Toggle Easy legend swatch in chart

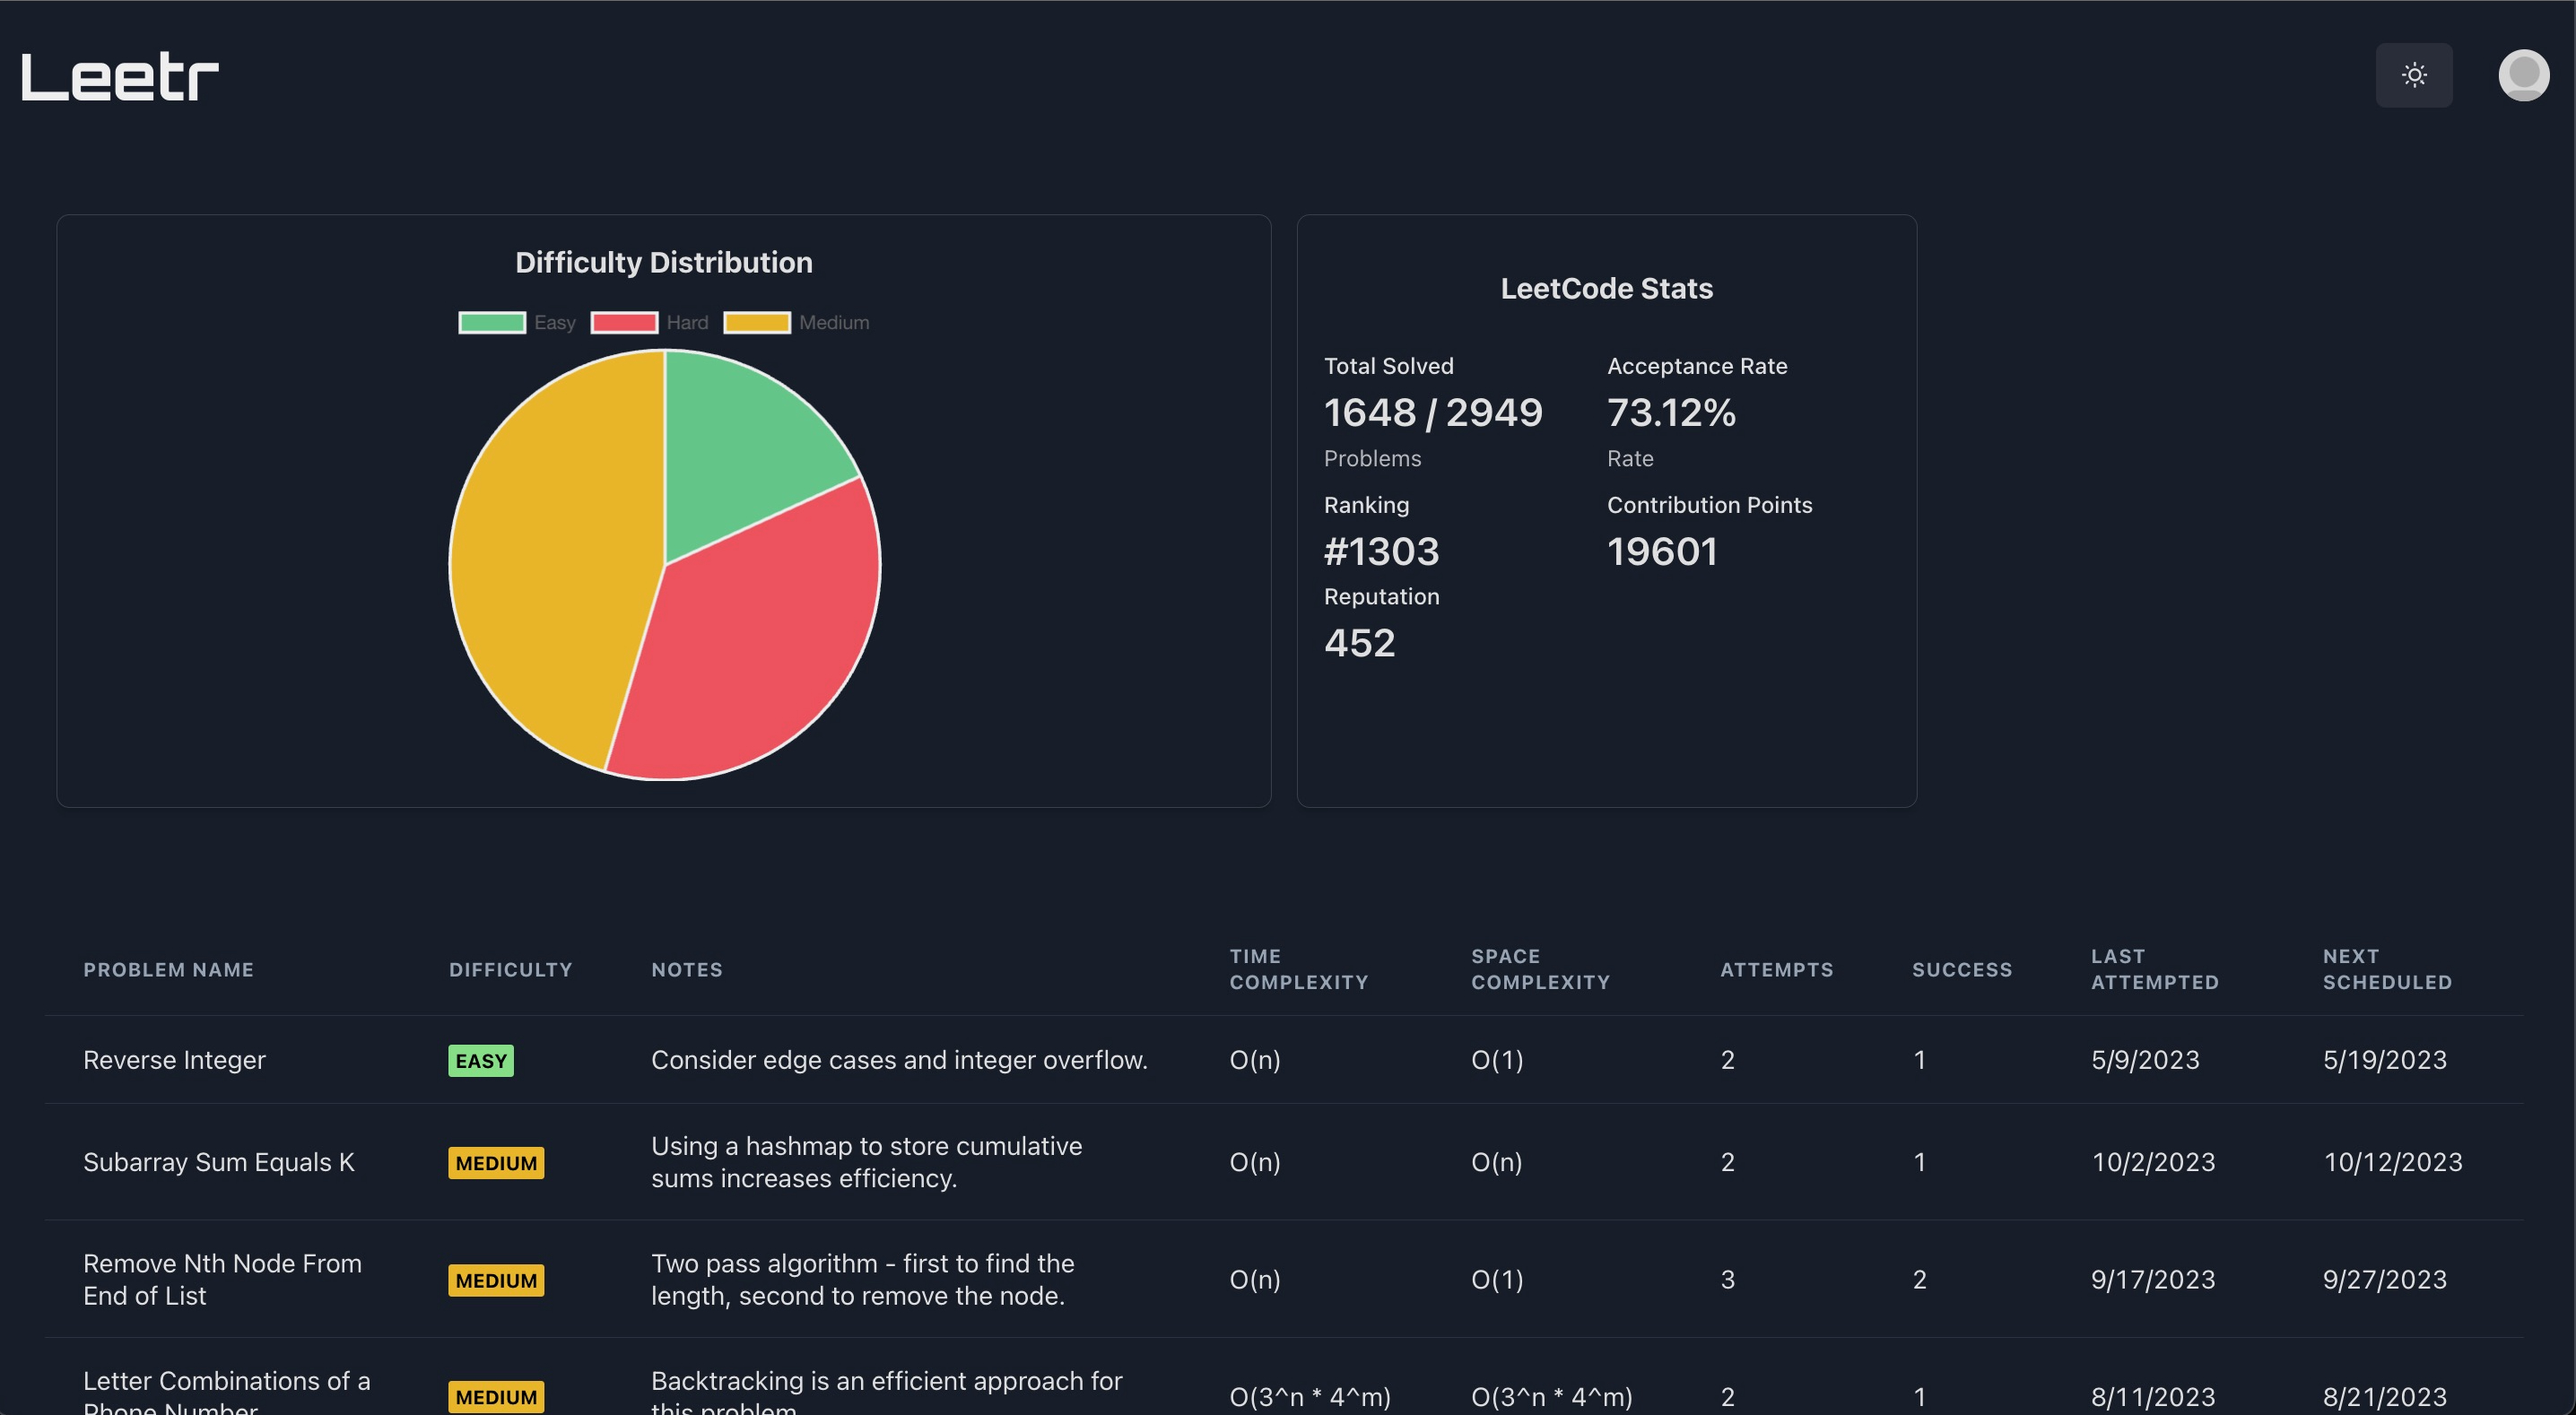click(492, 322)
